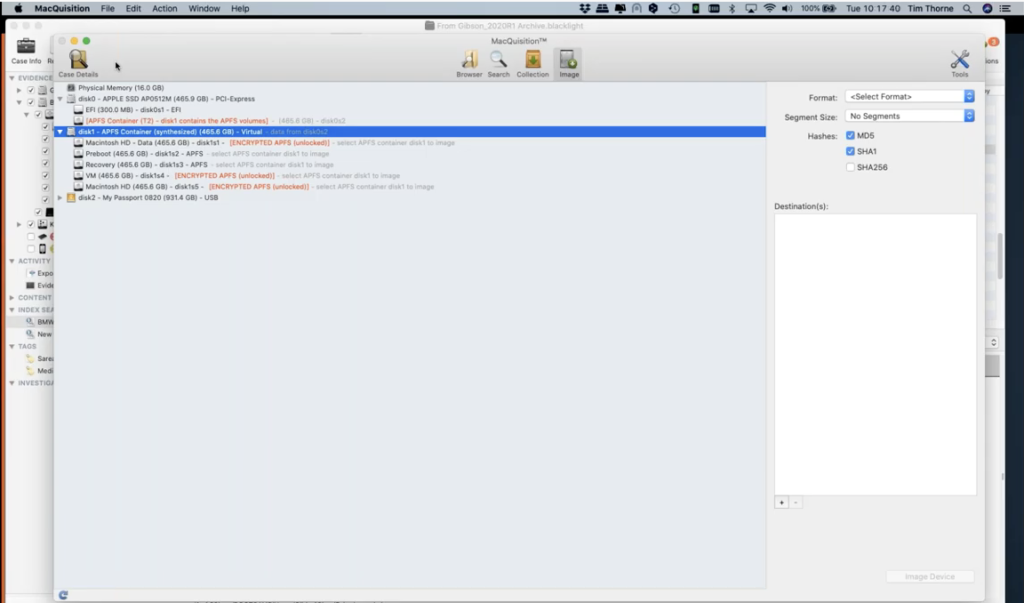Image resolution: width=1024 pixels, height=603 pixels.
Task: Open the Wi-Fi status menu
Action: 769,8
